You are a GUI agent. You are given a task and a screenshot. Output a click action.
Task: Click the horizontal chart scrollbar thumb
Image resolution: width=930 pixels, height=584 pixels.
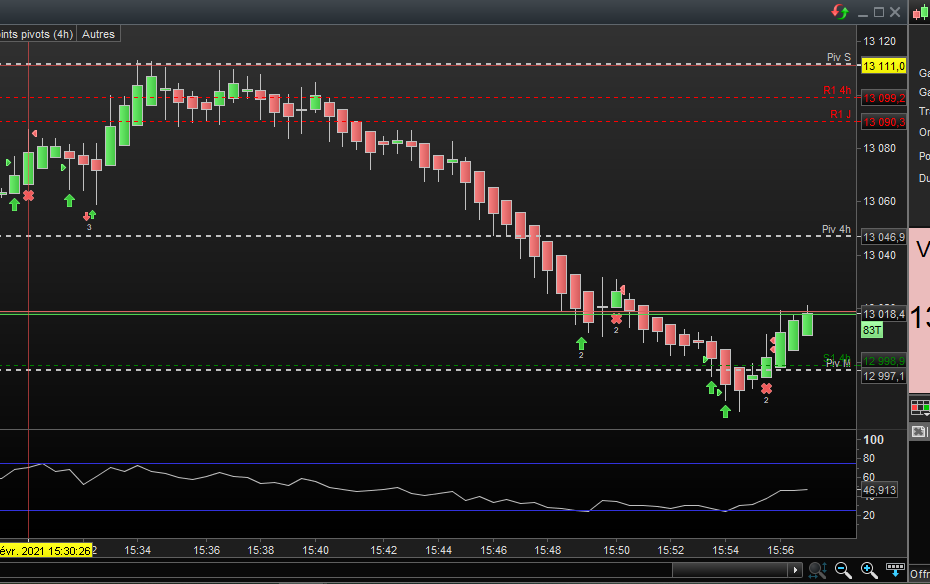pos(730,570)
